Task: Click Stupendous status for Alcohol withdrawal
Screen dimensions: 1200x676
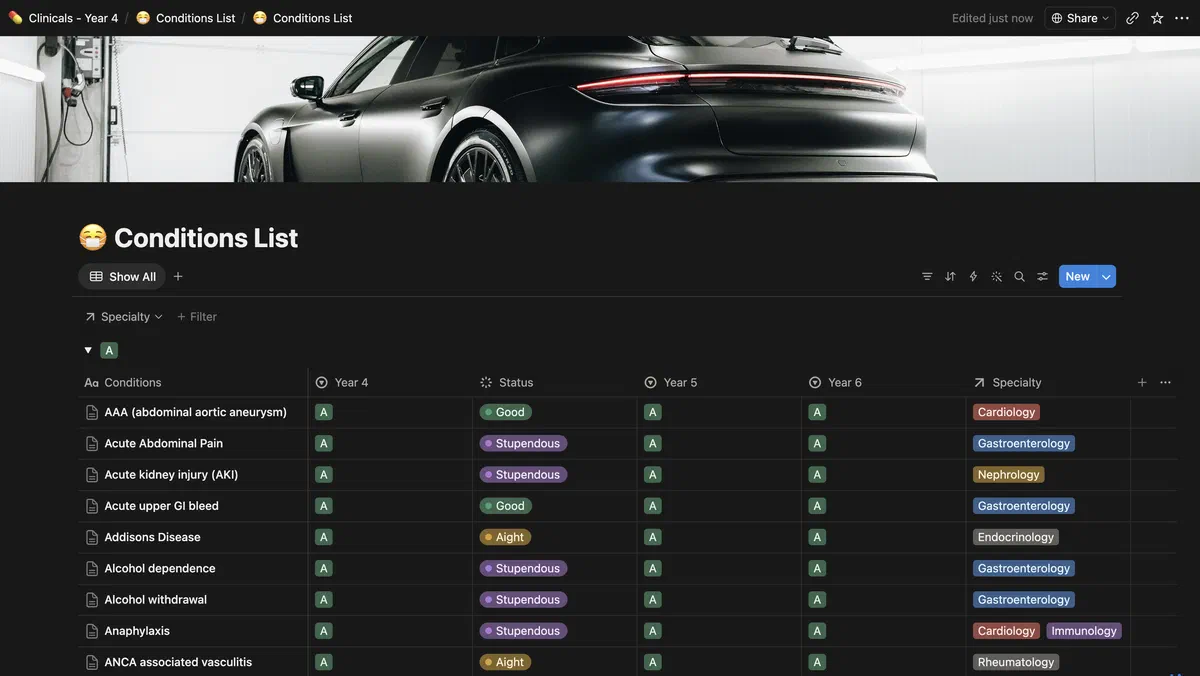Action: (523, 600)
